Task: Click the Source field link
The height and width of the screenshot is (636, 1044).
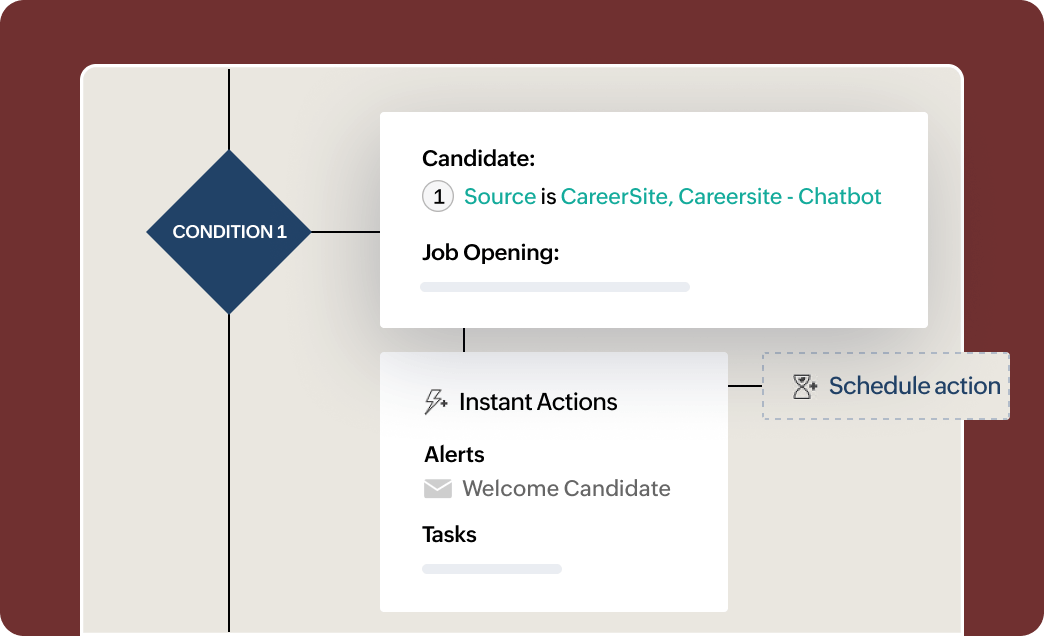Action: click(x=499, y=196)
